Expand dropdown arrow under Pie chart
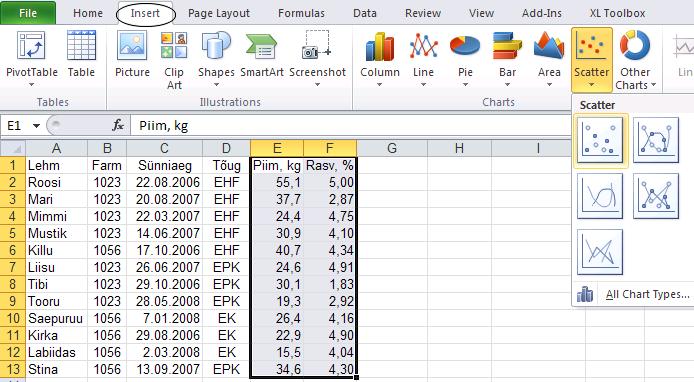Image resolution: width=694 pixels, height=382 pixels. pos(465,85)
